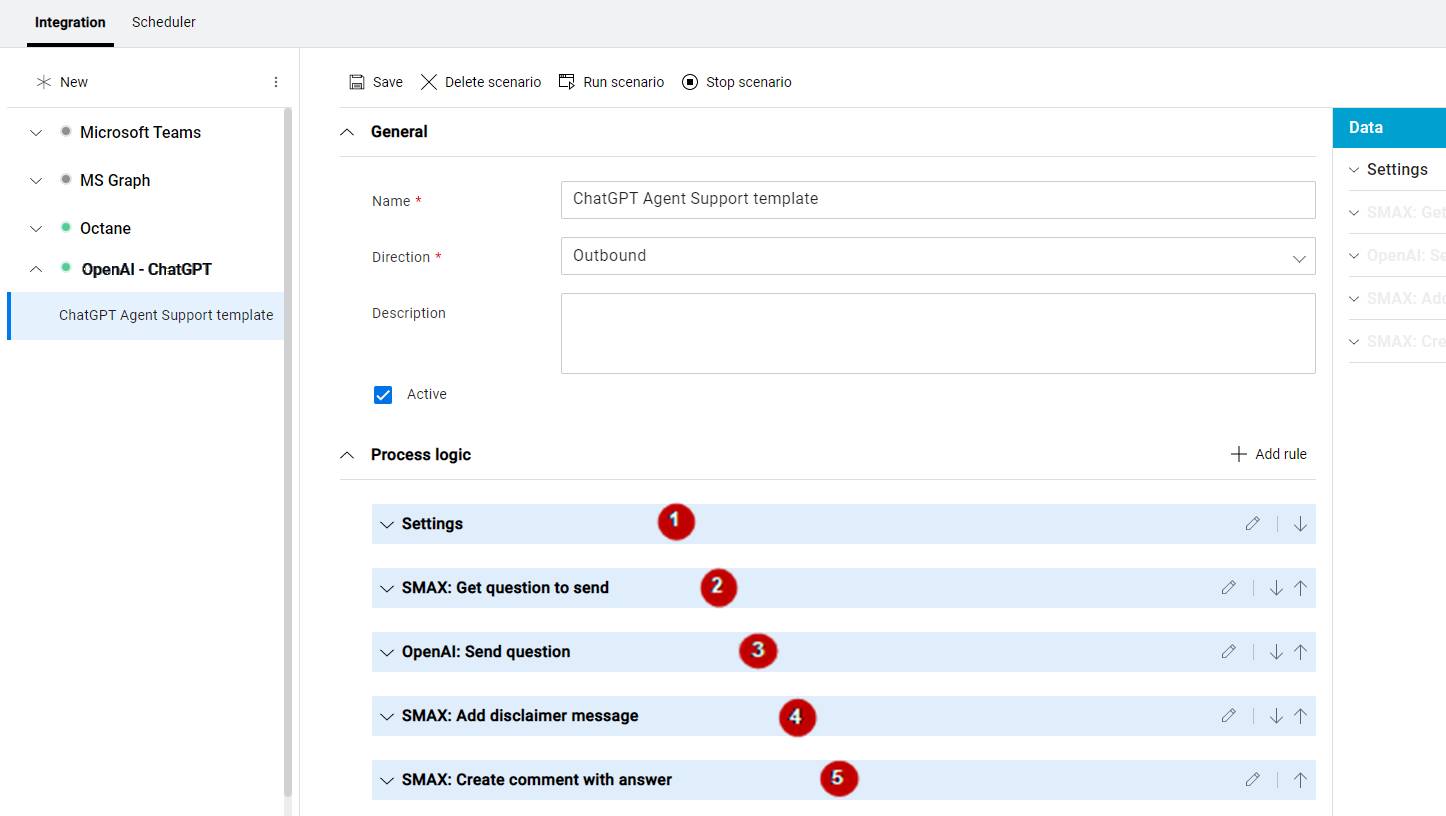Screen dimensions: 1446x816
Task: Expand the Microsoft Teams tree node
Action: [x=36, y=132]
